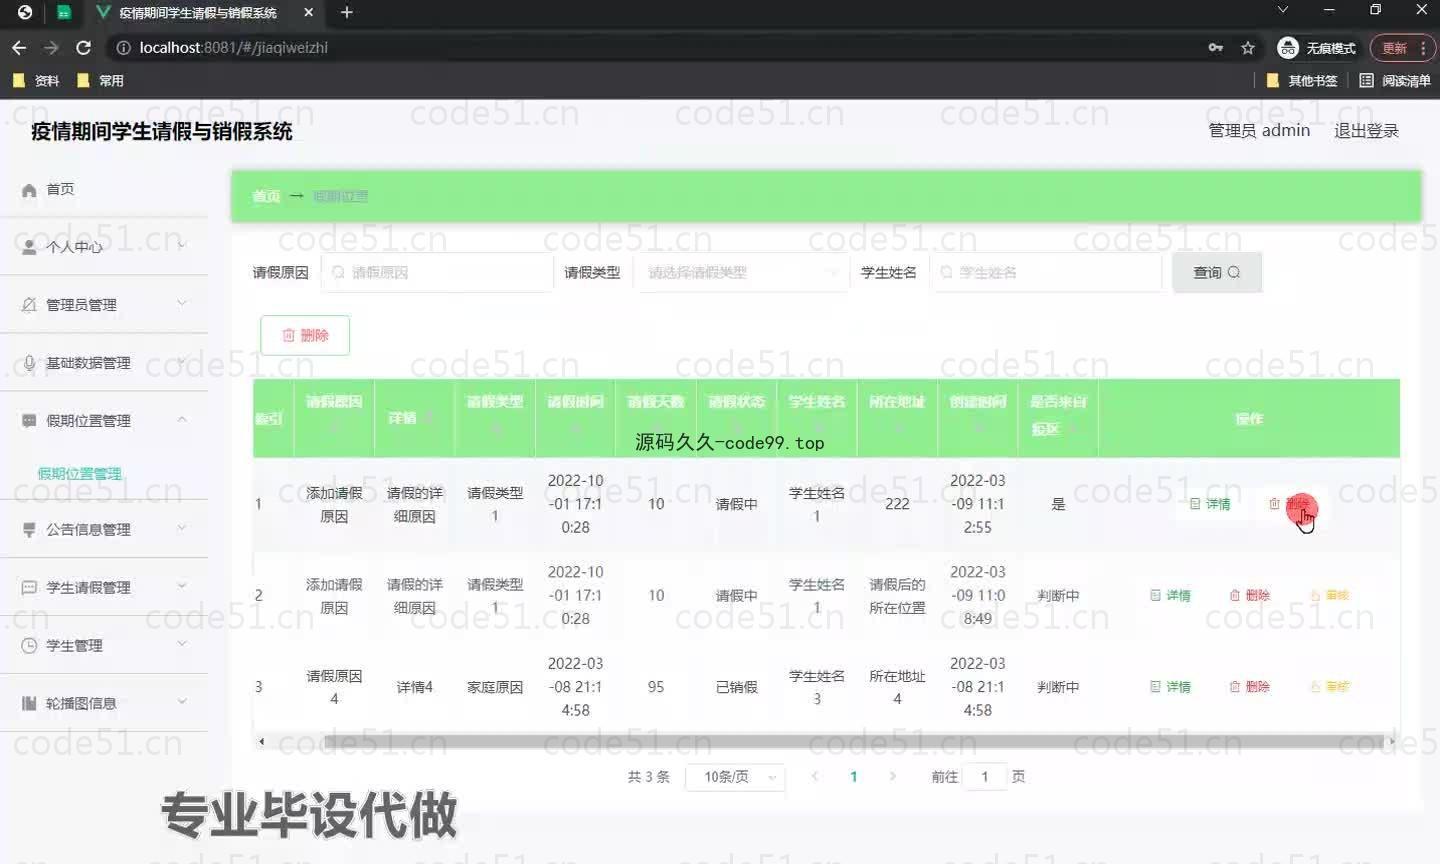Focus the 请假原因 search input

tap(437, 272)
